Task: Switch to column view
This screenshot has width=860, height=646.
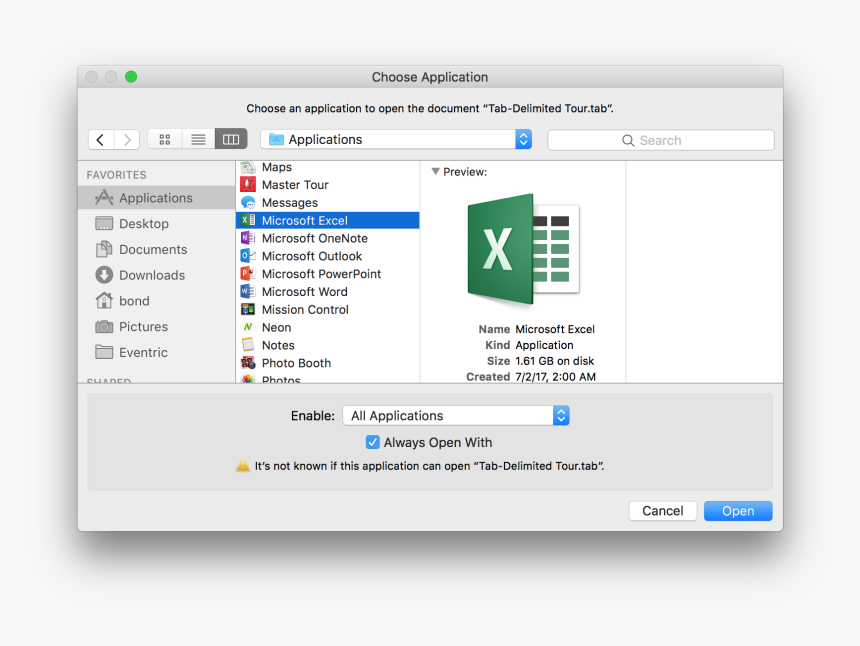Action: tap(231, 139)
